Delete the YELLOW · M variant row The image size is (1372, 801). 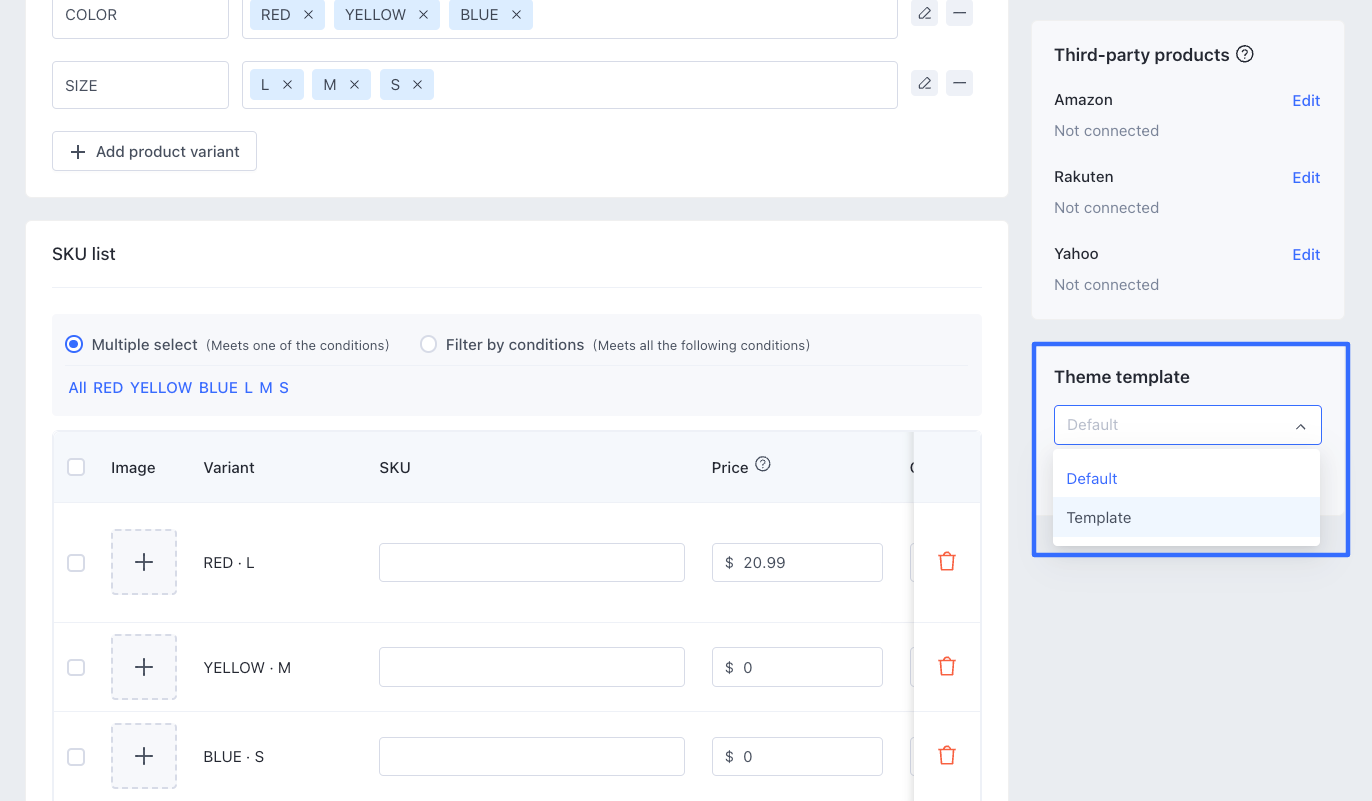pyautogui.click(x=946, y=667)
